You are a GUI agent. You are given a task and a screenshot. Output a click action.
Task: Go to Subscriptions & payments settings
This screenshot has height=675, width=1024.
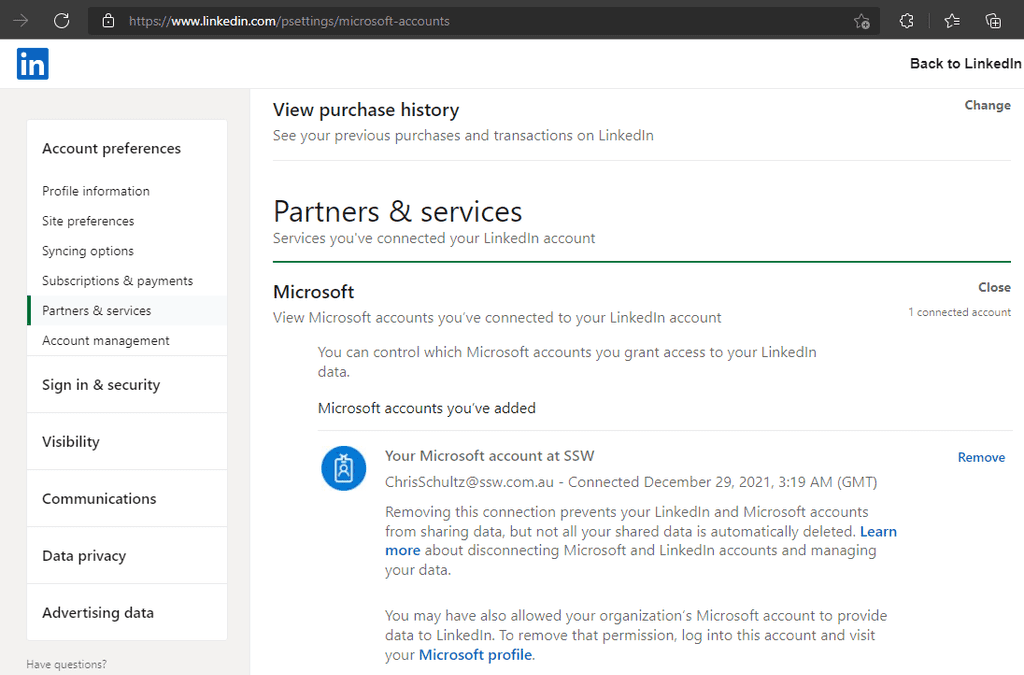pos(117,281)
